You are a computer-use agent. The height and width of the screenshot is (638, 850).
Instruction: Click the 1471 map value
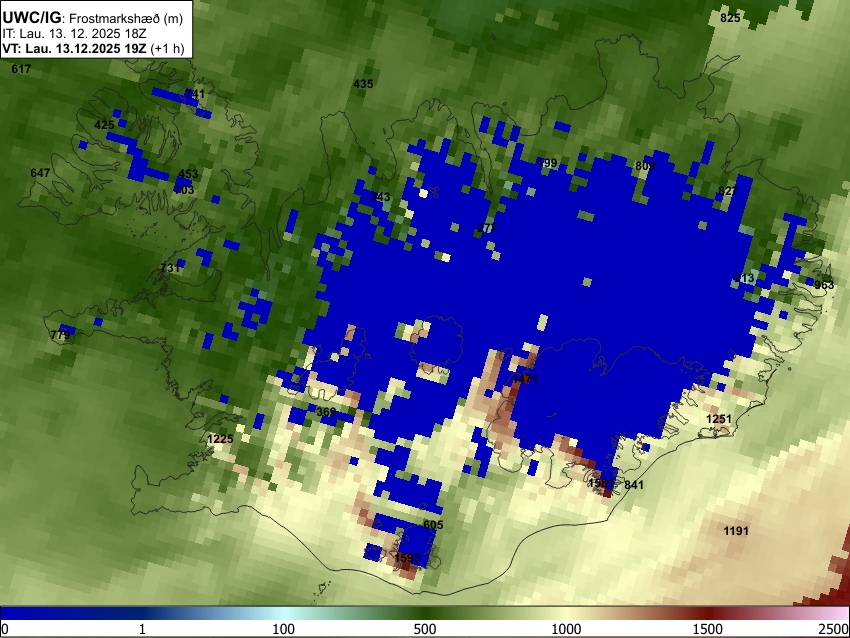coord(525,378)
